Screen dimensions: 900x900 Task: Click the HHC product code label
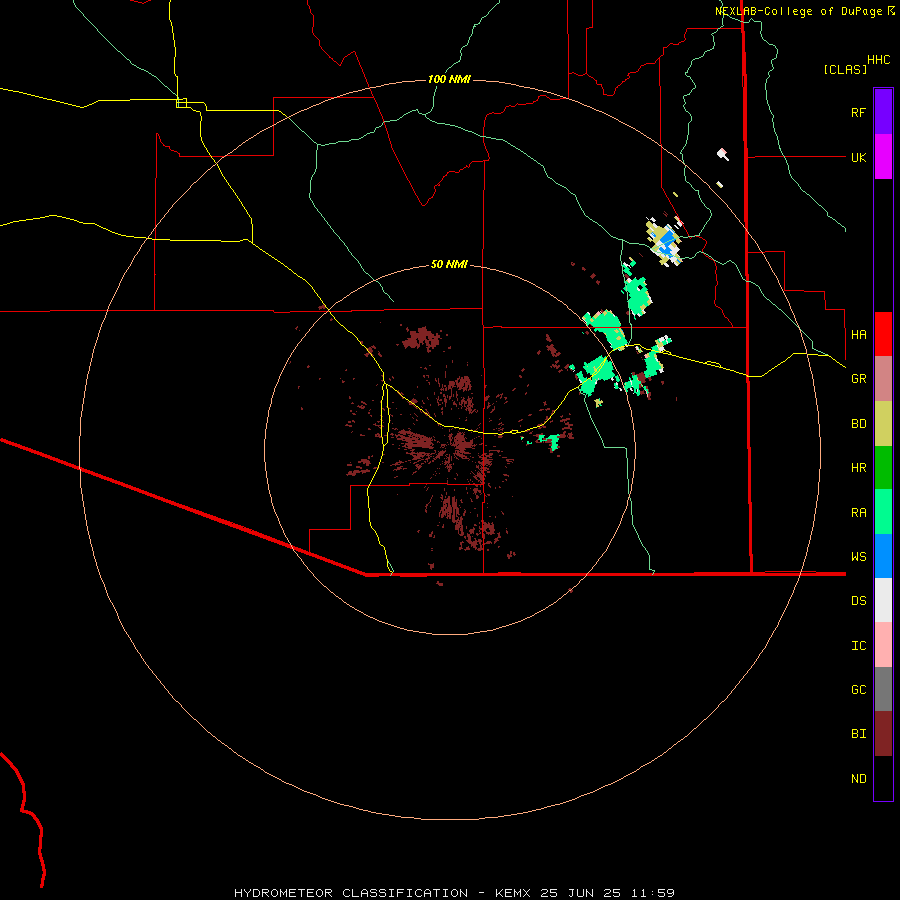tap(879, 60)
